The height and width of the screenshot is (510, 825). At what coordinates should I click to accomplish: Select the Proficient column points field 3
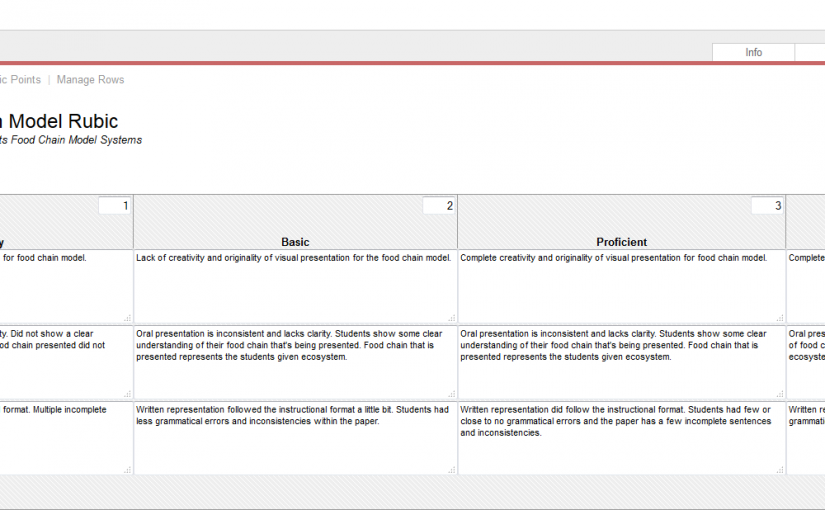pos(767,206)
